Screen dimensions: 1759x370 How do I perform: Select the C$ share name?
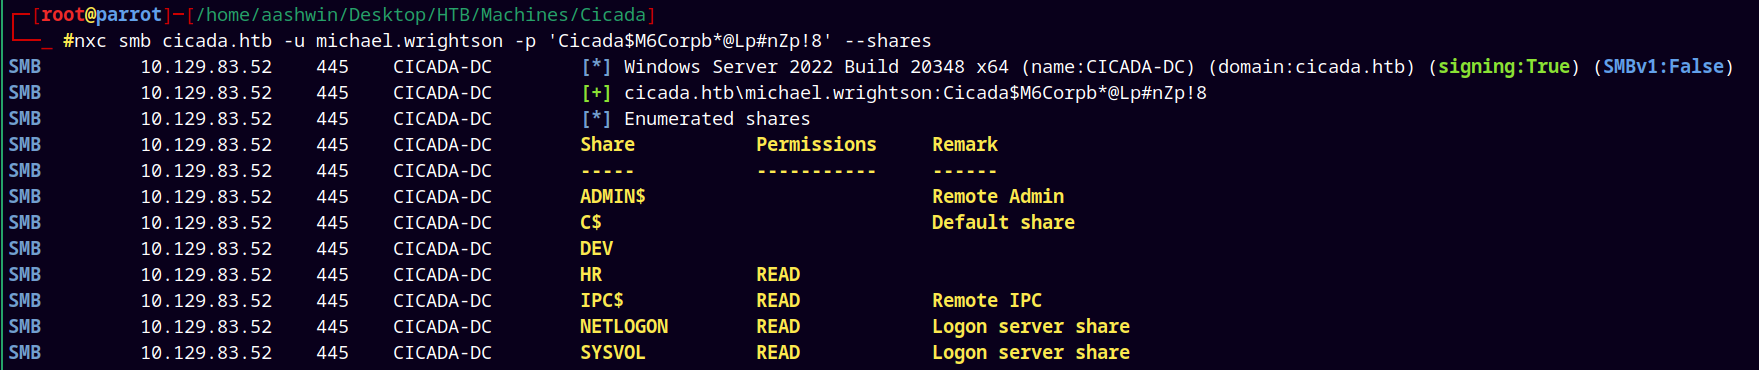591,223
